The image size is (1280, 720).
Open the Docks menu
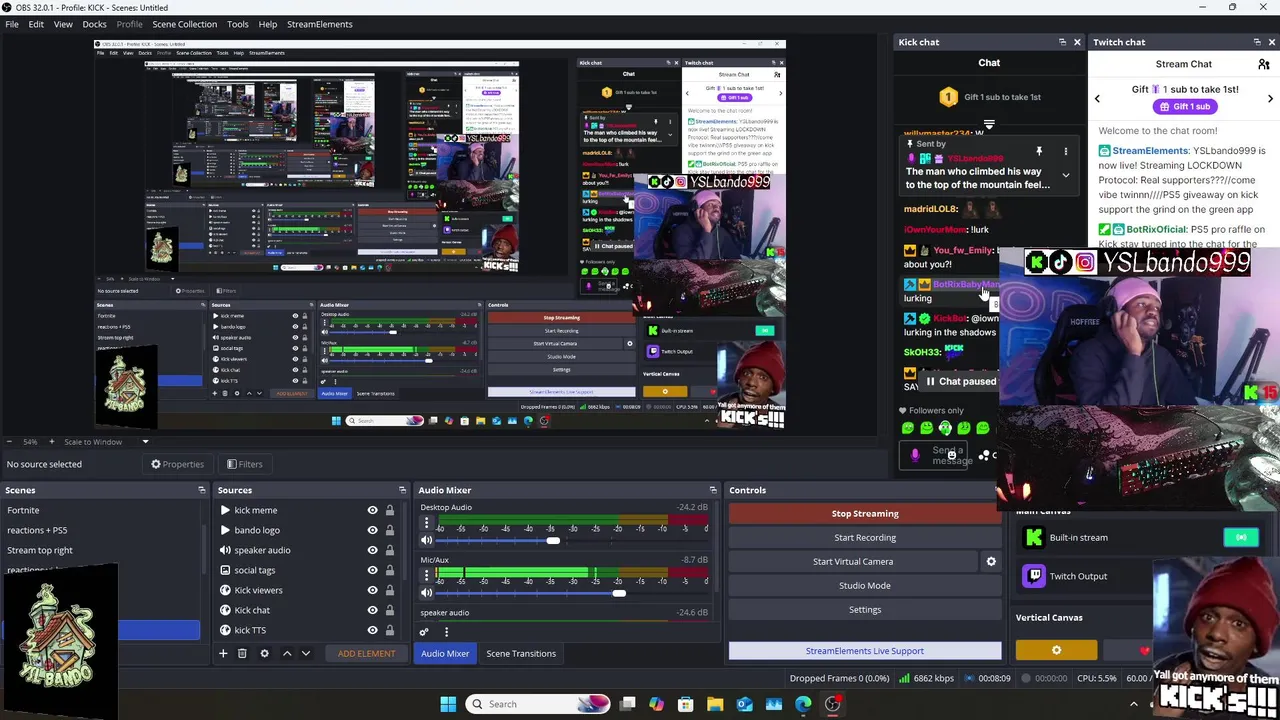pos(94,24)
